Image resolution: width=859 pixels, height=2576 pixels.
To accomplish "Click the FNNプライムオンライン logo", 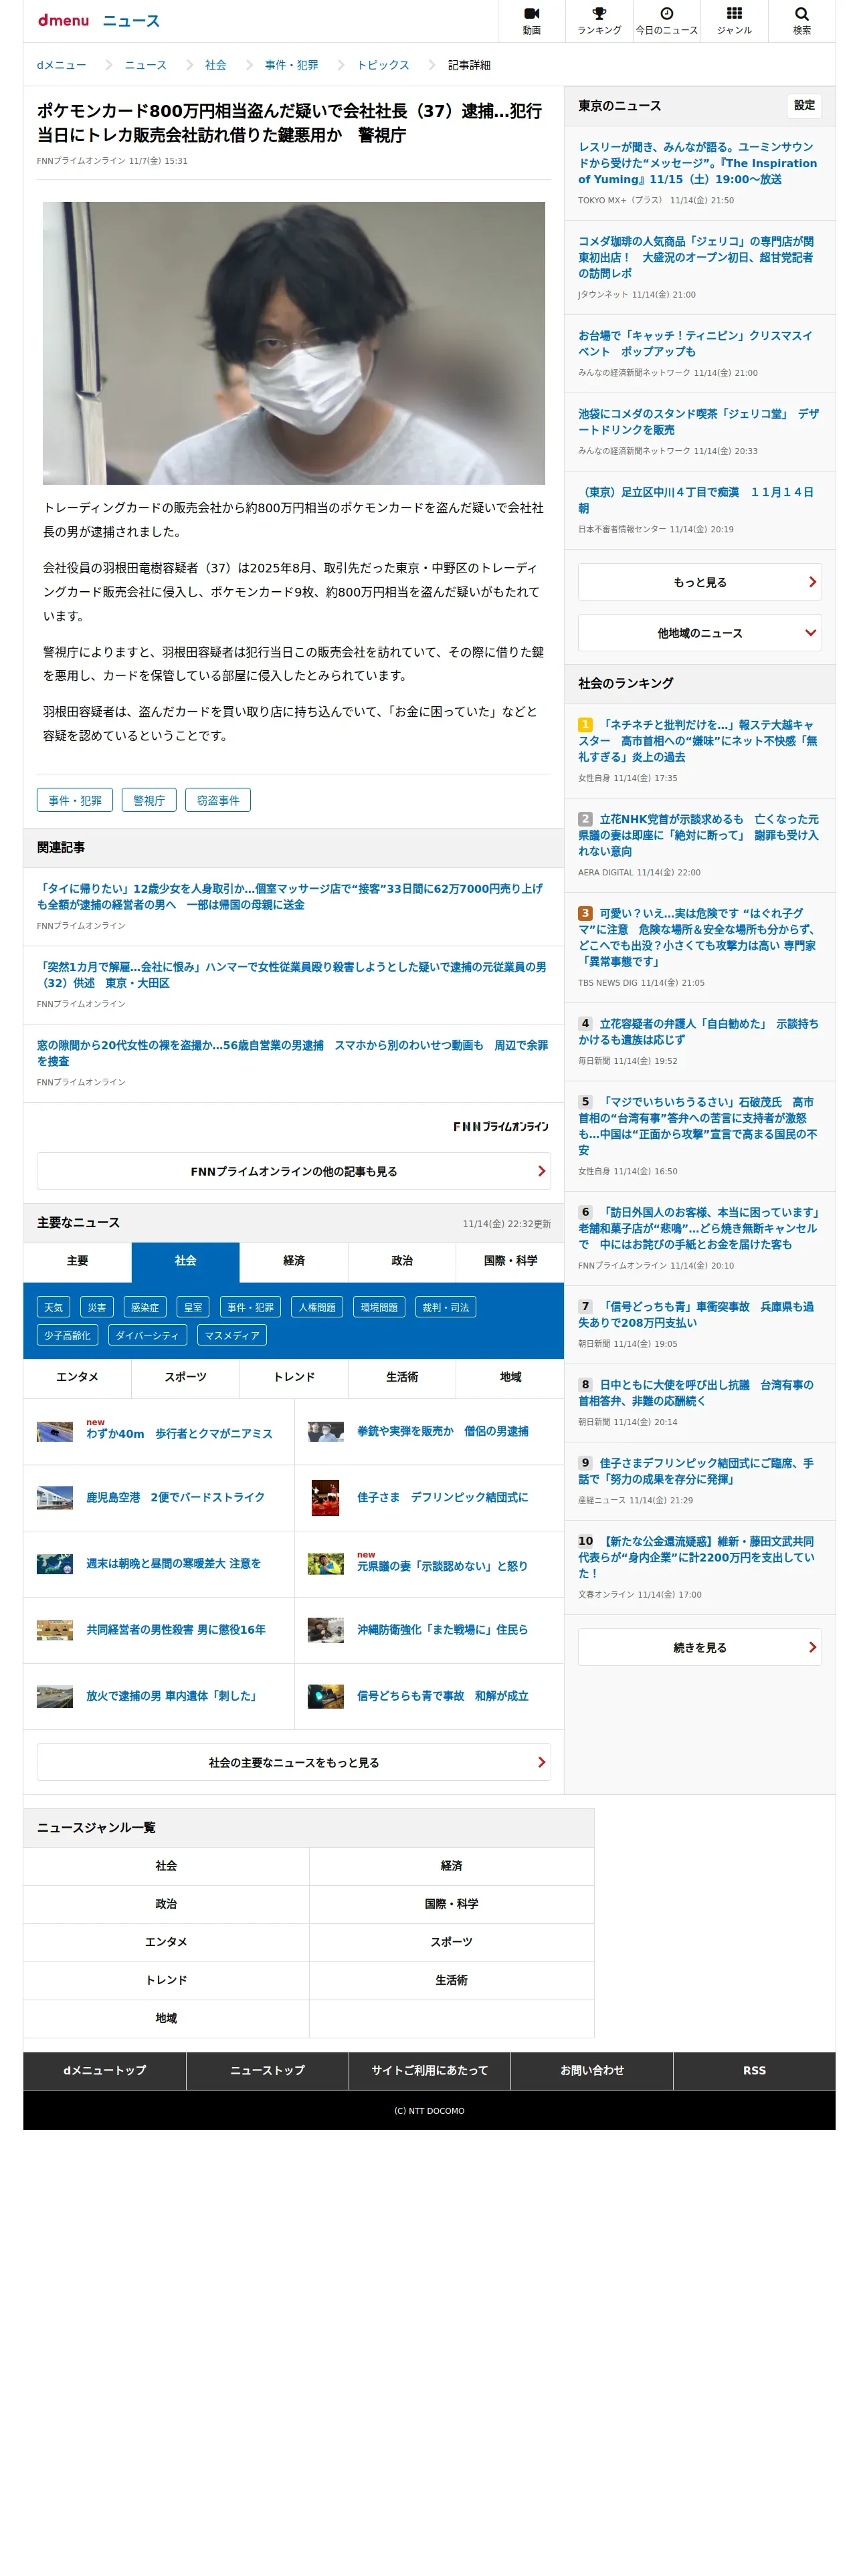I will point(500,1126).
